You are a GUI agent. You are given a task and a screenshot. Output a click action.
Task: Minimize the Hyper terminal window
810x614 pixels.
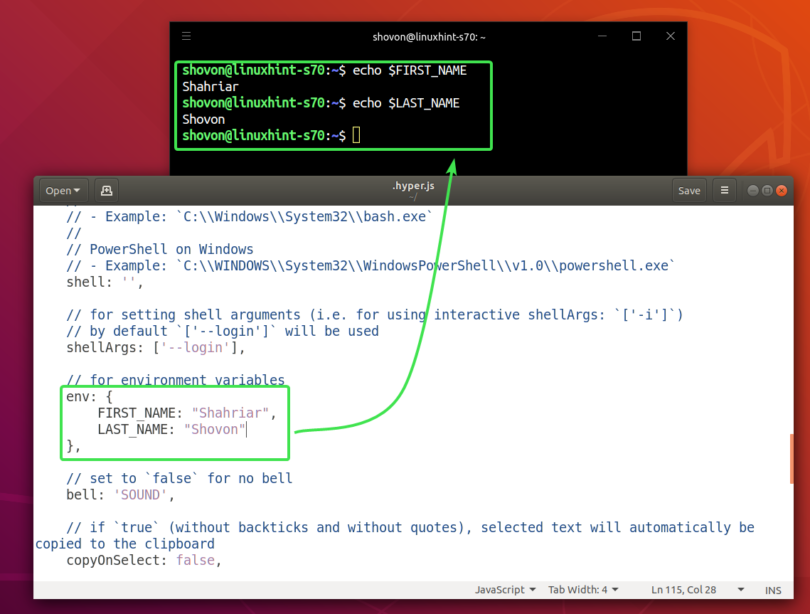click(x=602, y=36)
